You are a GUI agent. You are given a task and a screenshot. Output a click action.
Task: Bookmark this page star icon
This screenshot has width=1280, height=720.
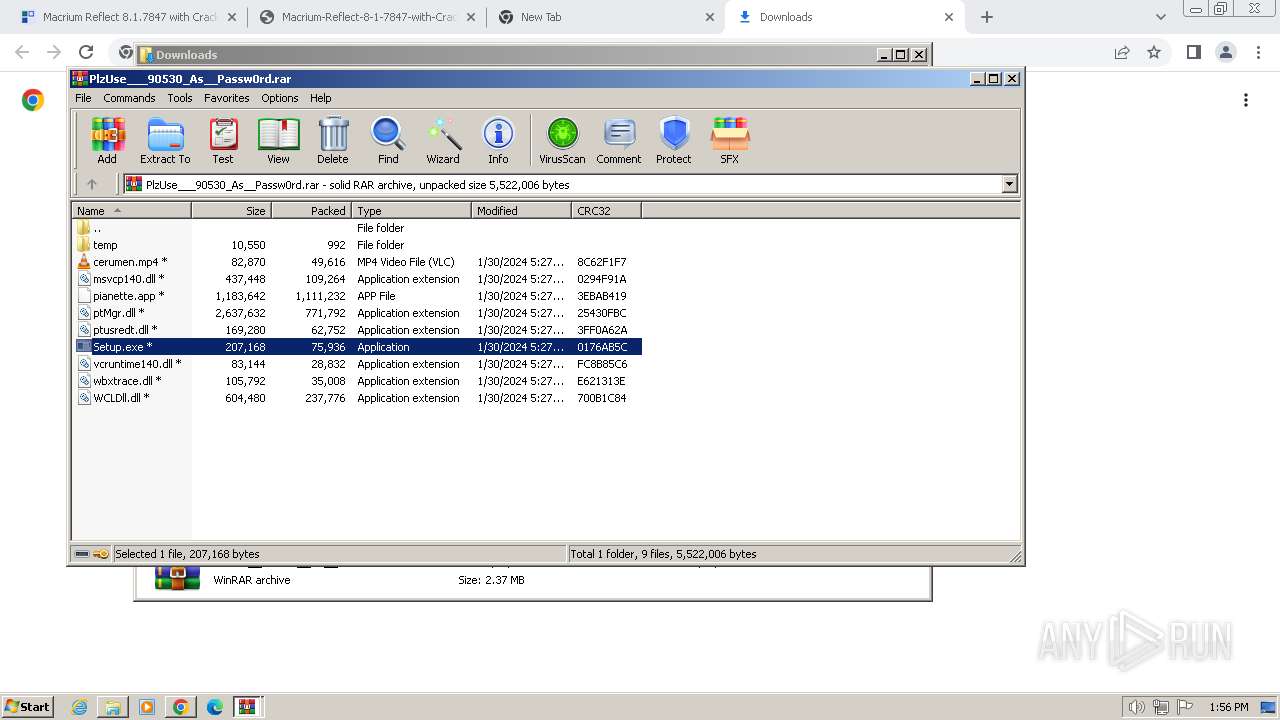click(1154, 52)
